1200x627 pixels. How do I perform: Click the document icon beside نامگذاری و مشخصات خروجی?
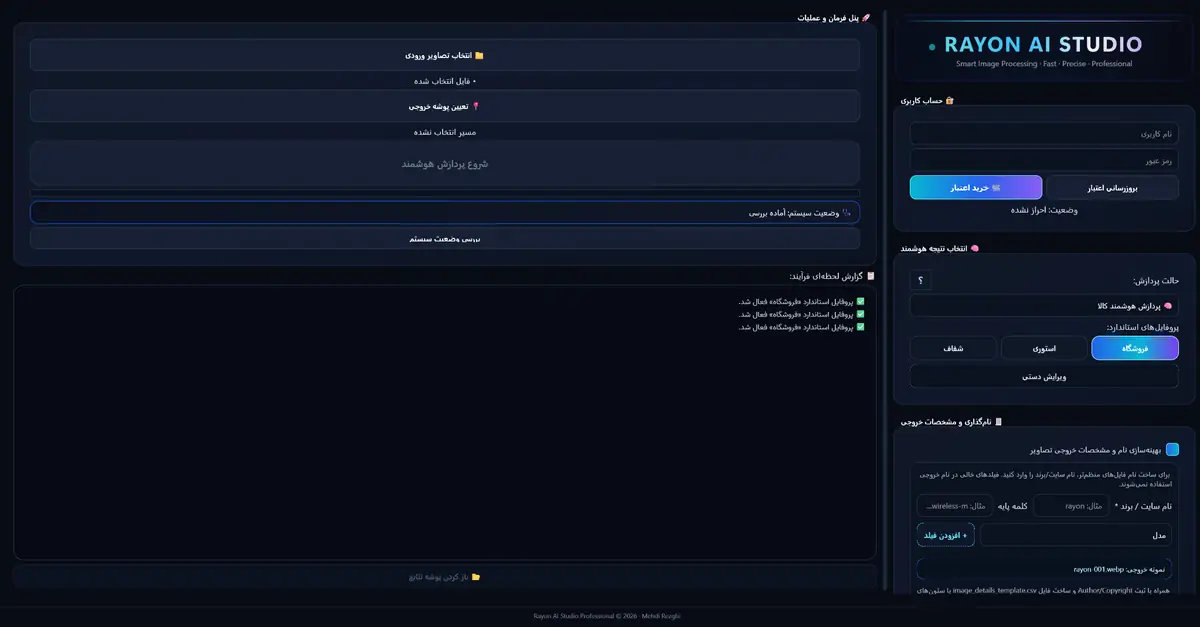coord(998,422)
